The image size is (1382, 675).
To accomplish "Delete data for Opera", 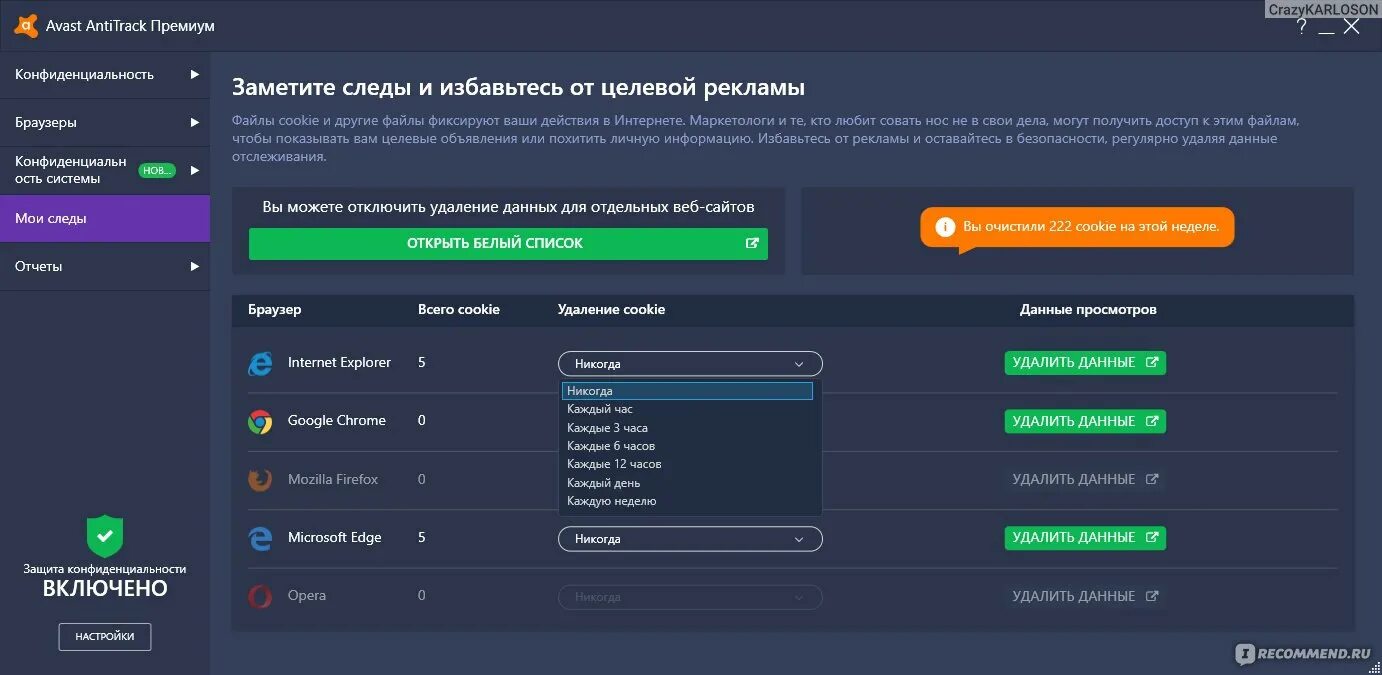I will pyautogui.click(x=1085, y=596).
